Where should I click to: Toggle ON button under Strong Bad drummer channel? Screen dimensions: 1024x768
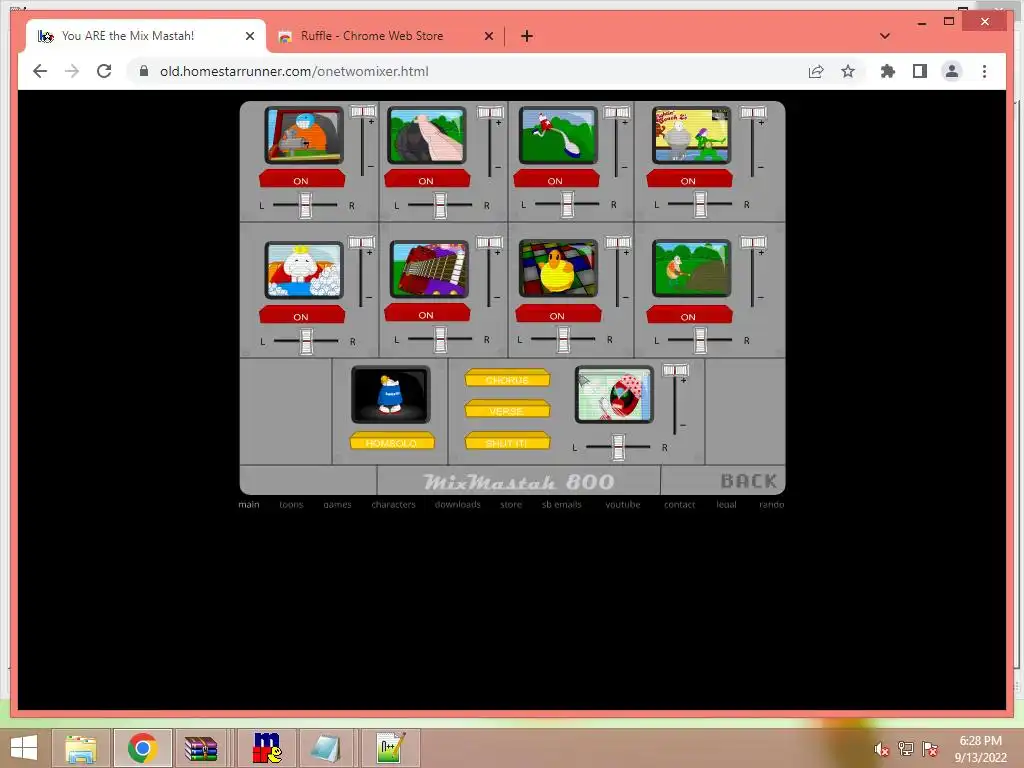302,179
